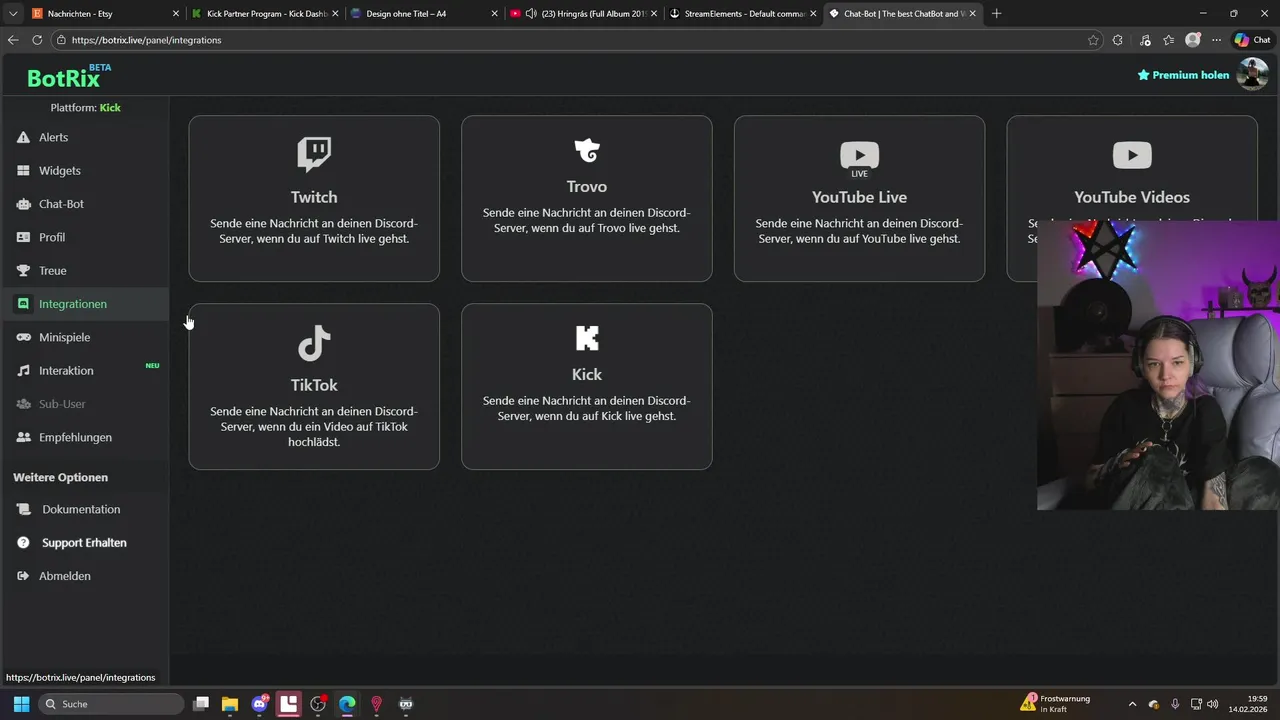
Task: Open Task View on the taskbar
Action: pos(201,704)
